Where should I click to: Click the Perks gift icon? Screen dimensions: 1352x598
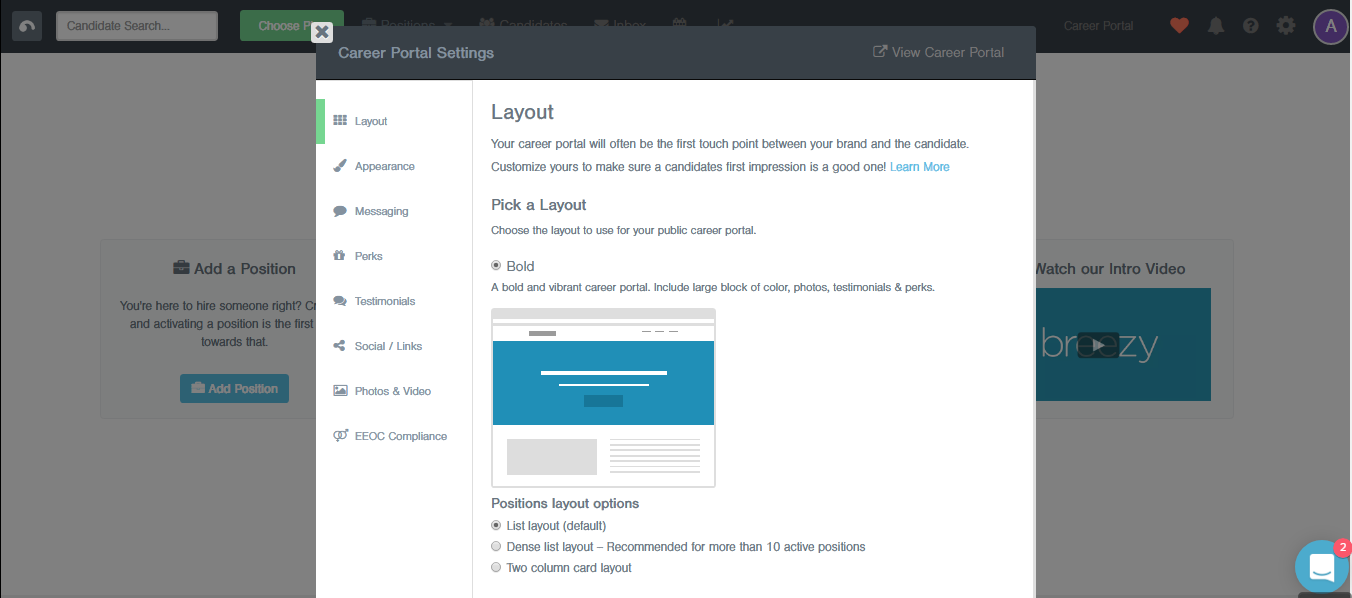coord(340,255)
